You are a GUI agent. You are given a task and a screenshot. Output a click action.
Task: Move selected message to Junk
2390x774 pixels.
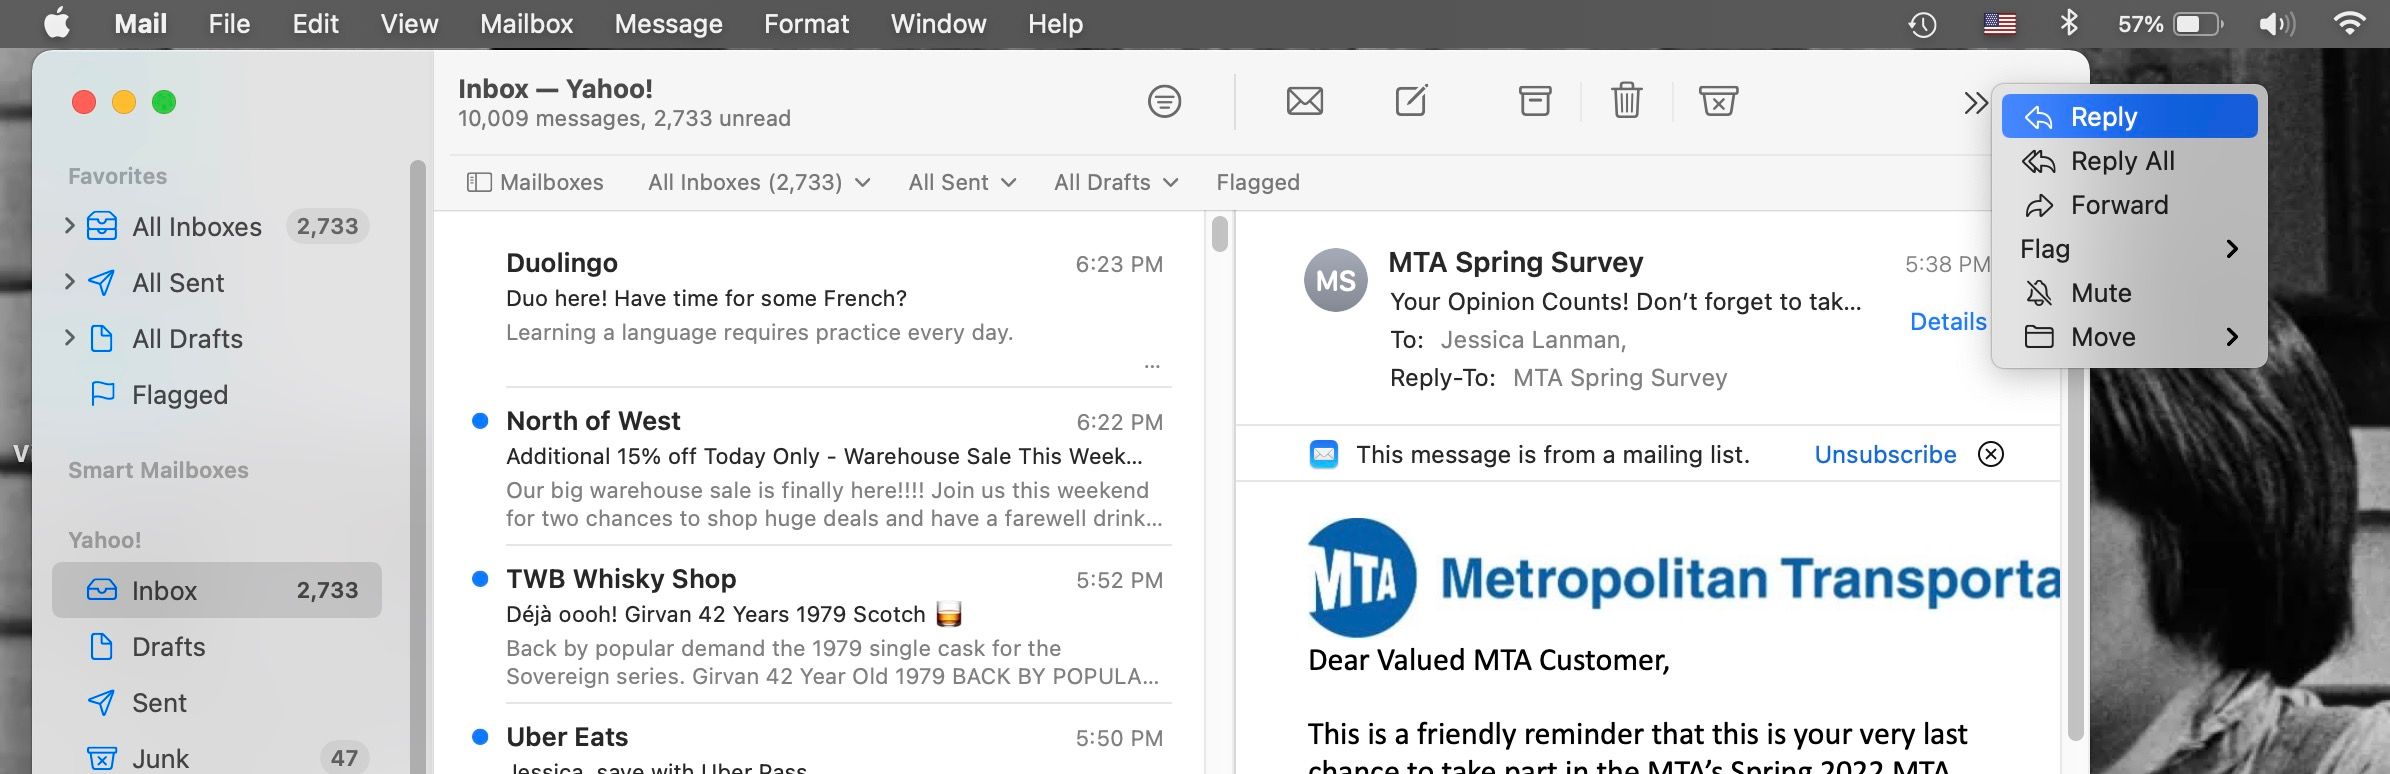point(1718,101)
